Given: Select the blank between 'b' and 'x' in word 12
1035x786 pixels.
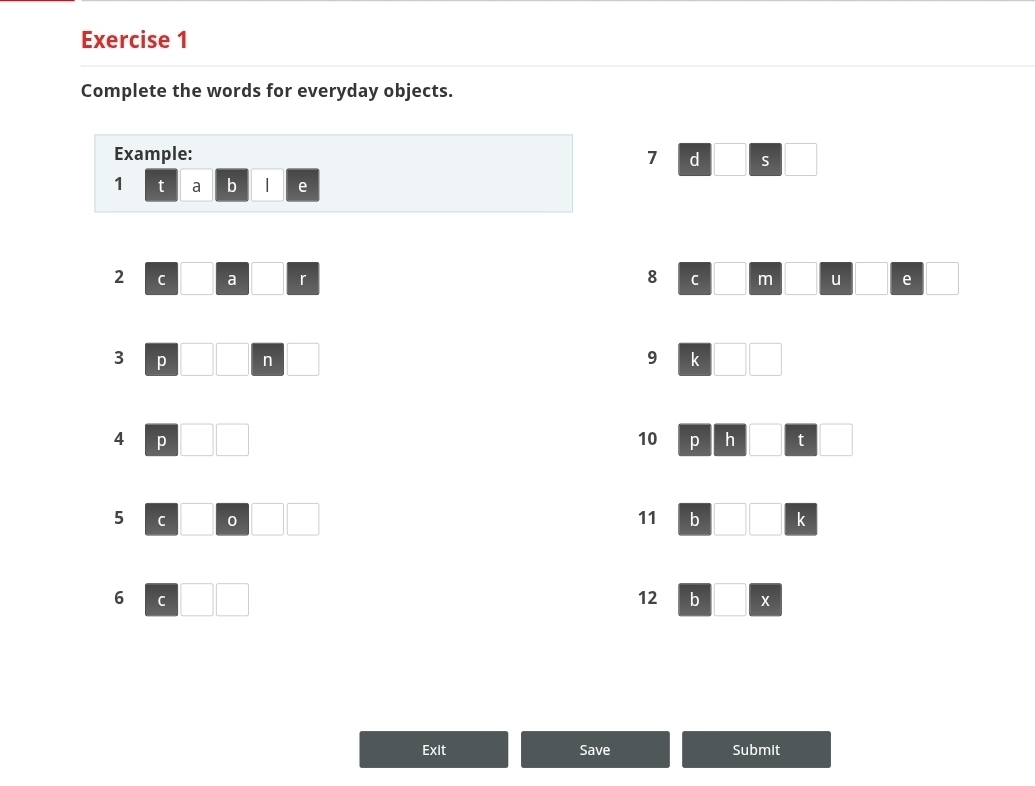Looking at the screenshot, I should [x=730, y=600].
